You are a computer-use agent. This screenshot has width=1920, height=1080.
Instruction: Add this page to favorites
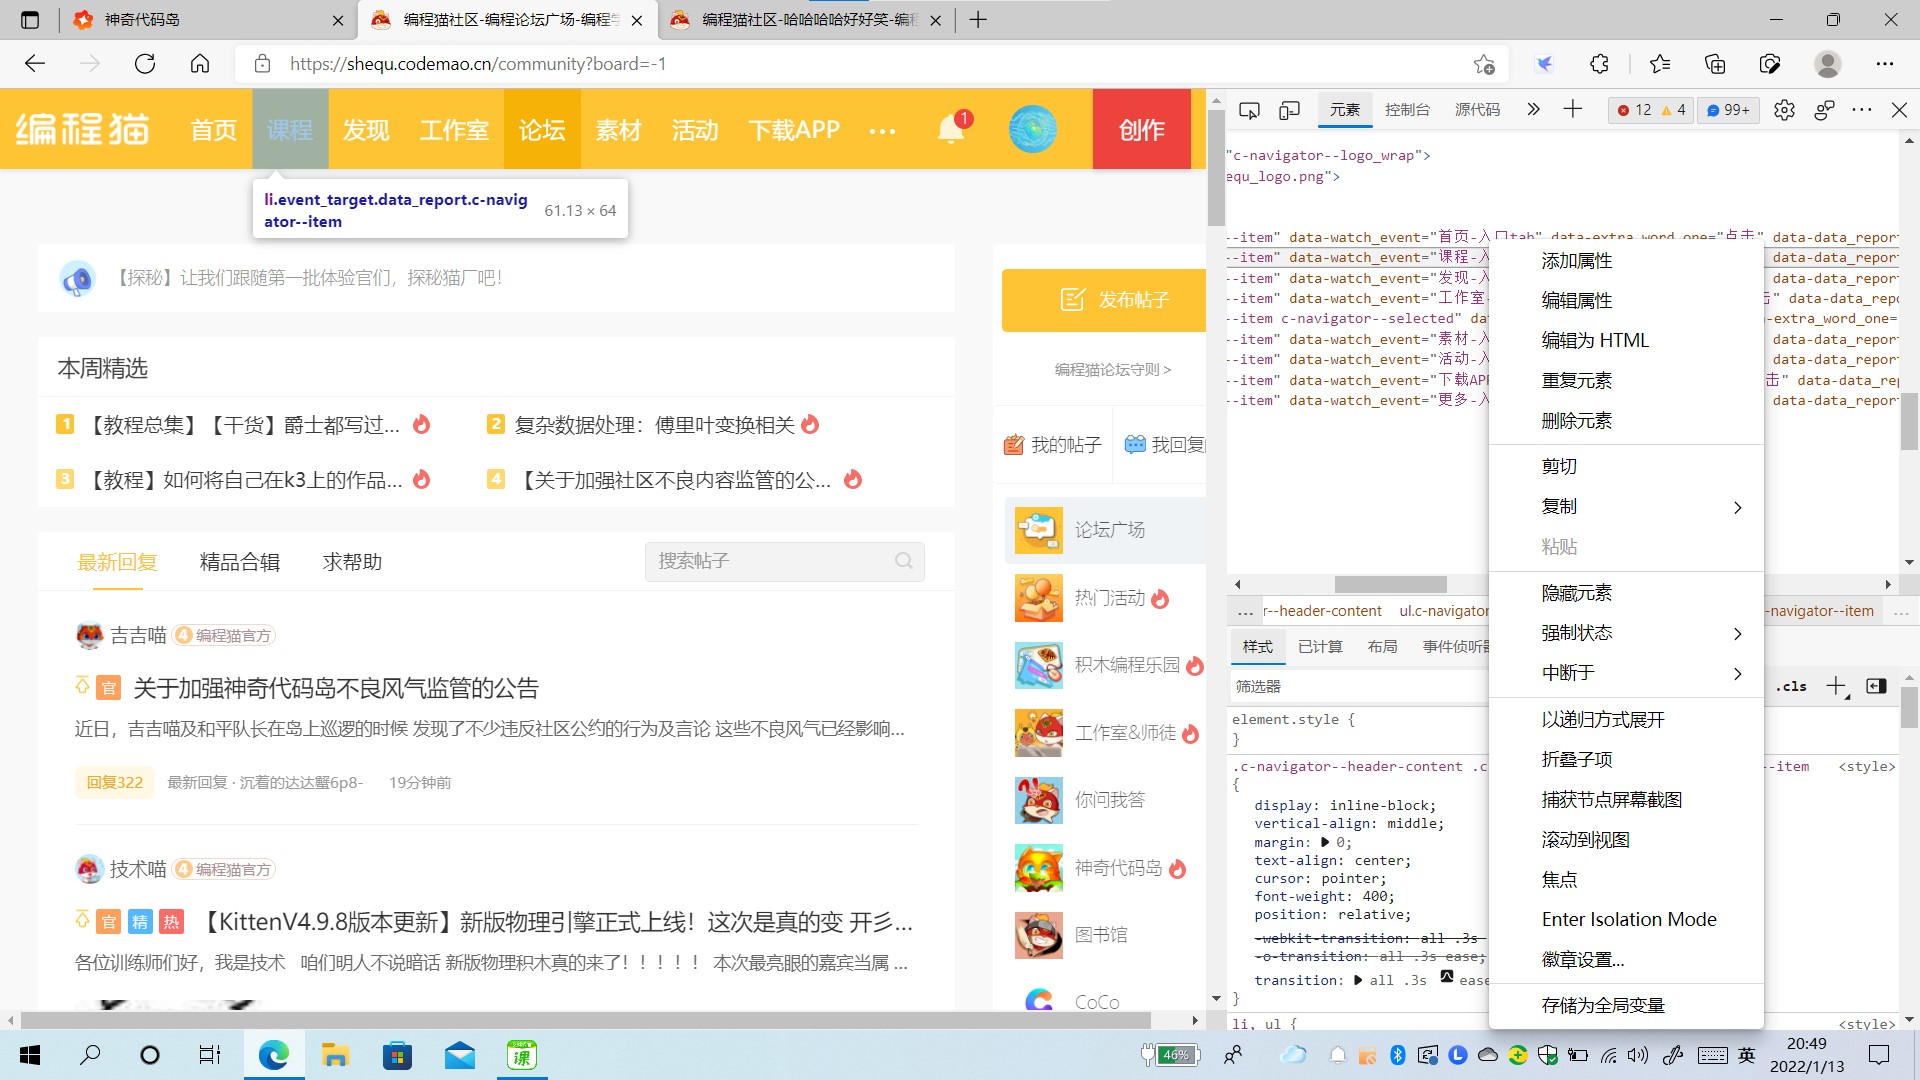coord(1484,64)
